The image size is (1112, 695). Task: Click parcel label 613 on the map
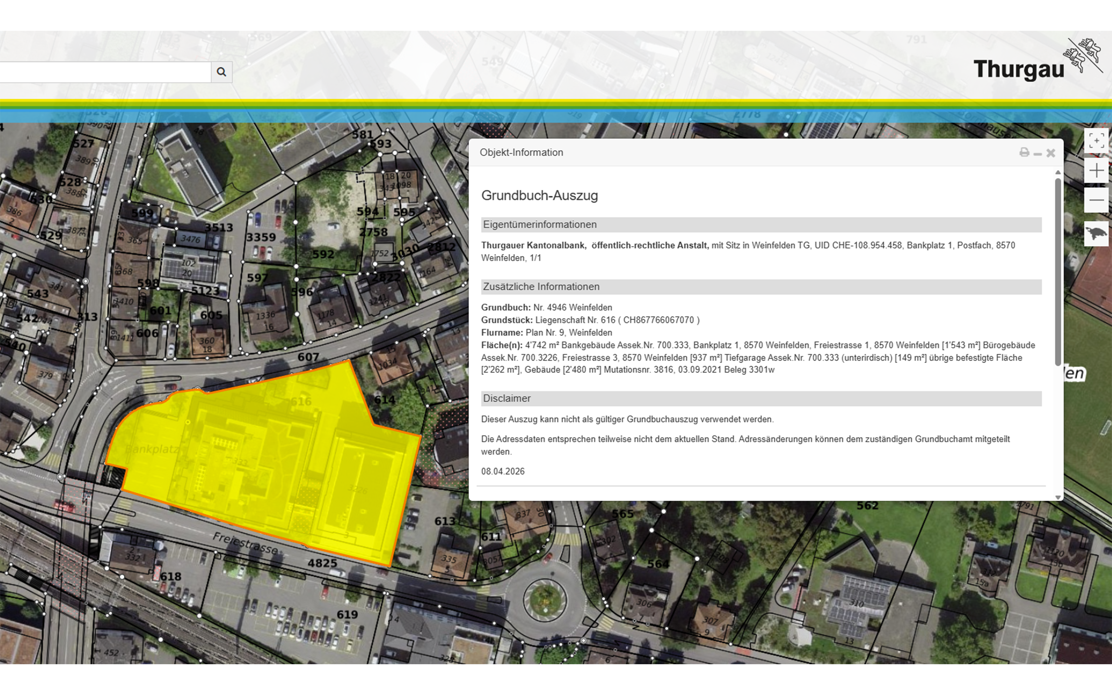(445, 521)
